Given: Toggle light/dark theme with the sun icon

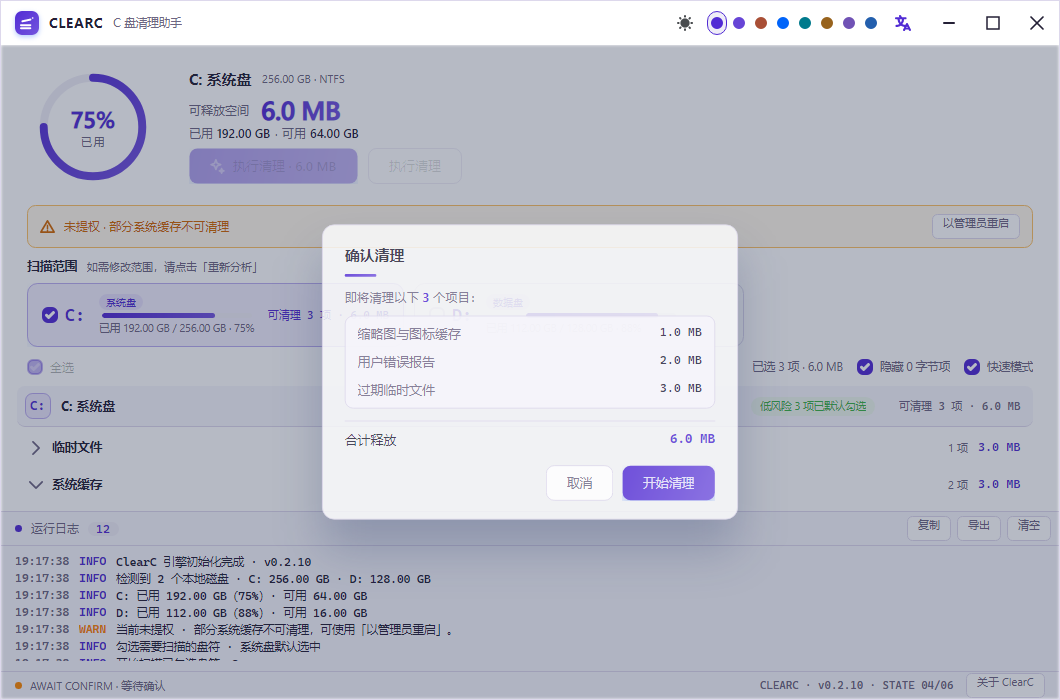Looking at the screenshot, I should pos(685,23).
